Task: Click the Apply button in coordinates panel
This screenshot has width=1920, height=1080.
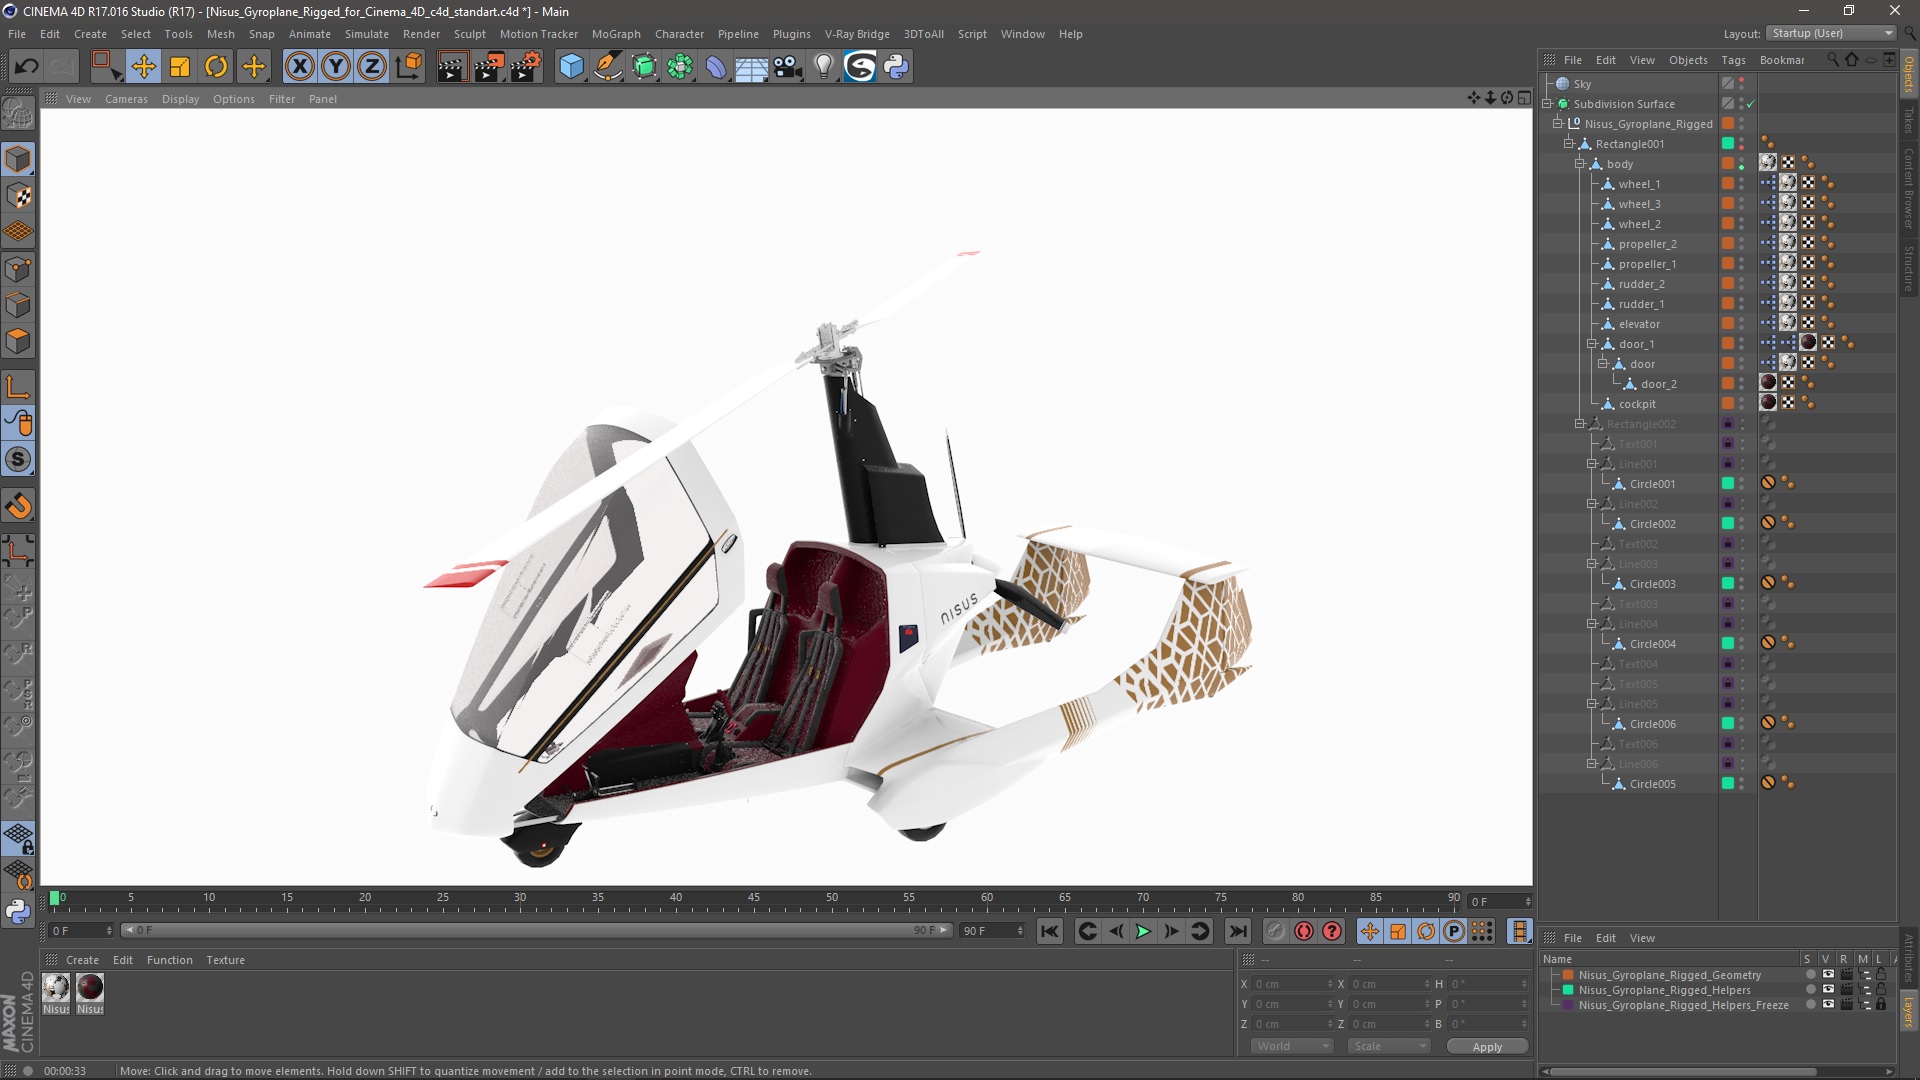Action: (1486, 1046)
